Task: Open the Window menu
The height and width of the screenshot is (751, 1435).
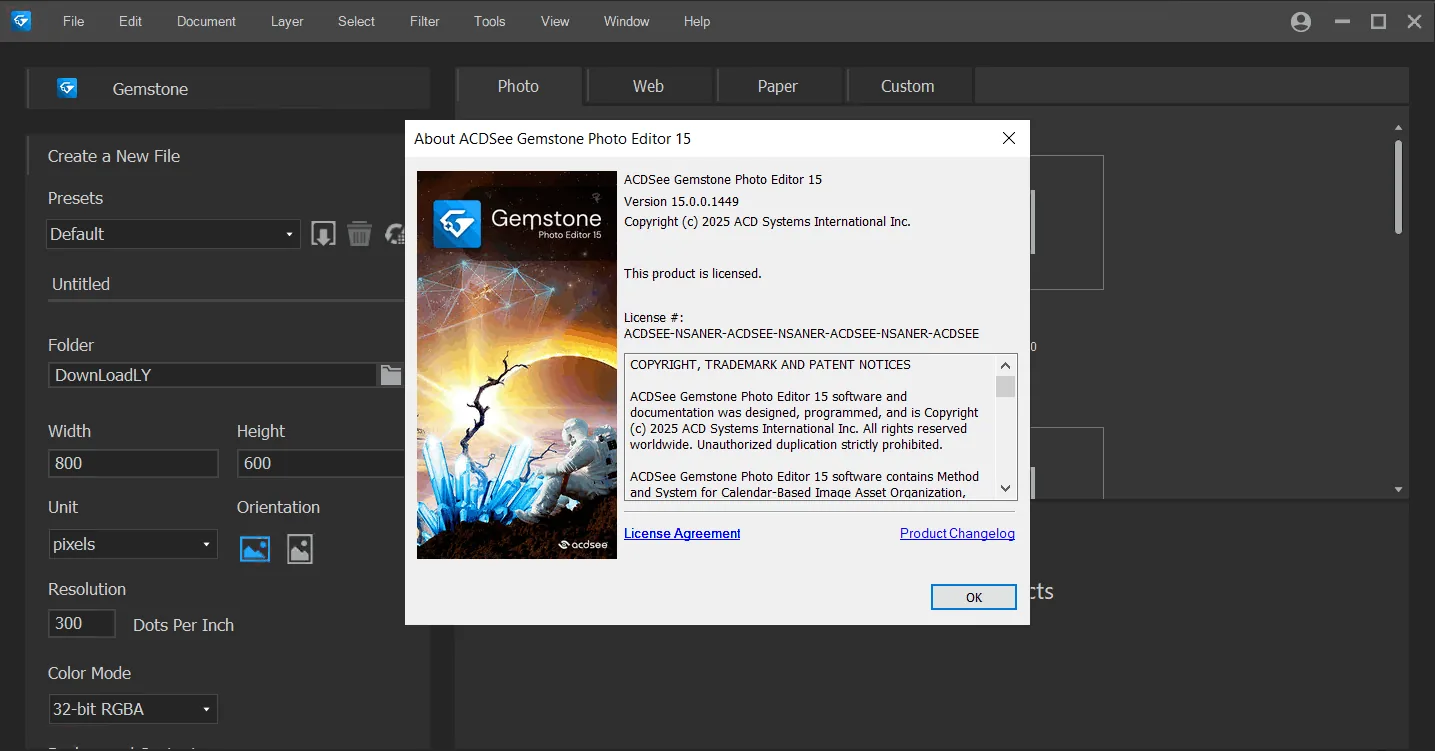Action: pyautogui.click(x=627, y=21)
